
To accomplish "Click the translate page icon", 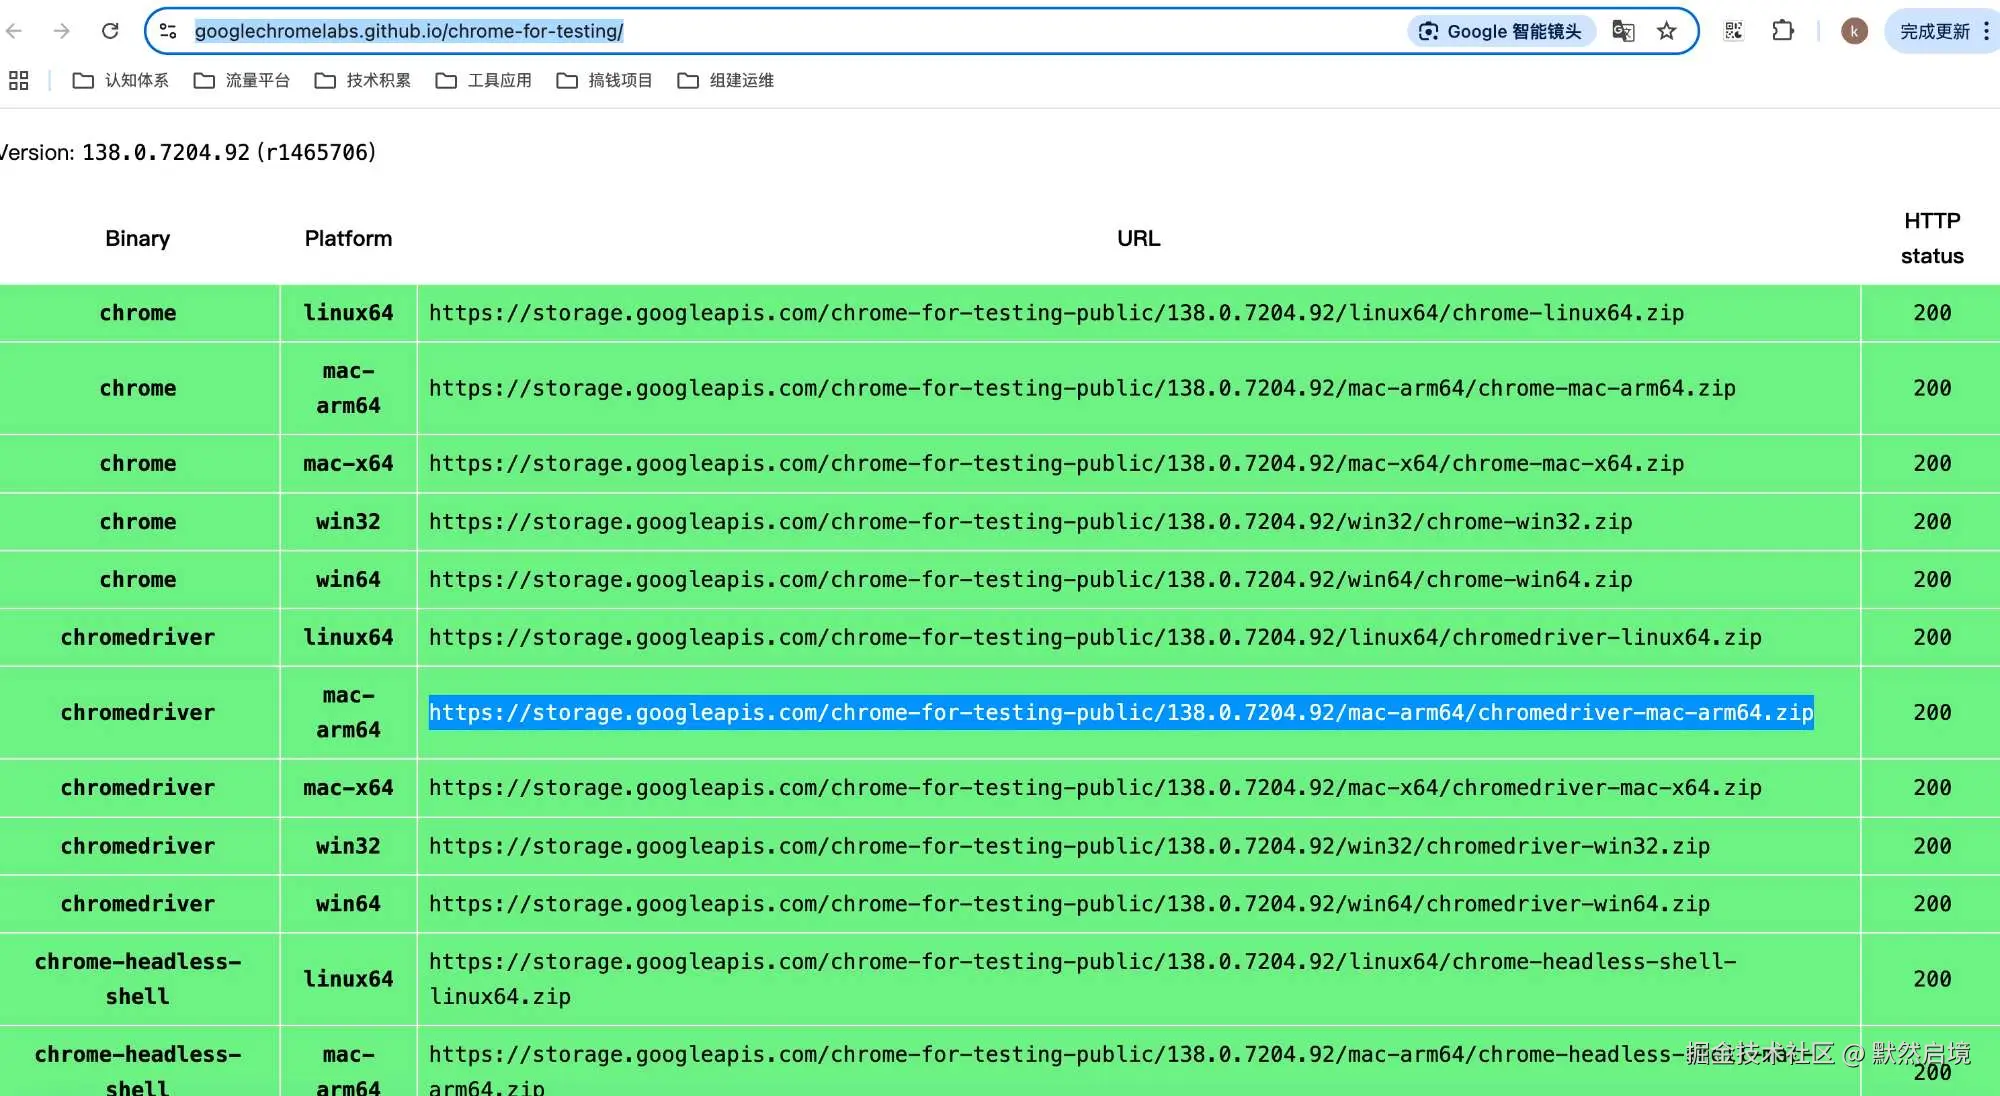I will coord(1622,31).
